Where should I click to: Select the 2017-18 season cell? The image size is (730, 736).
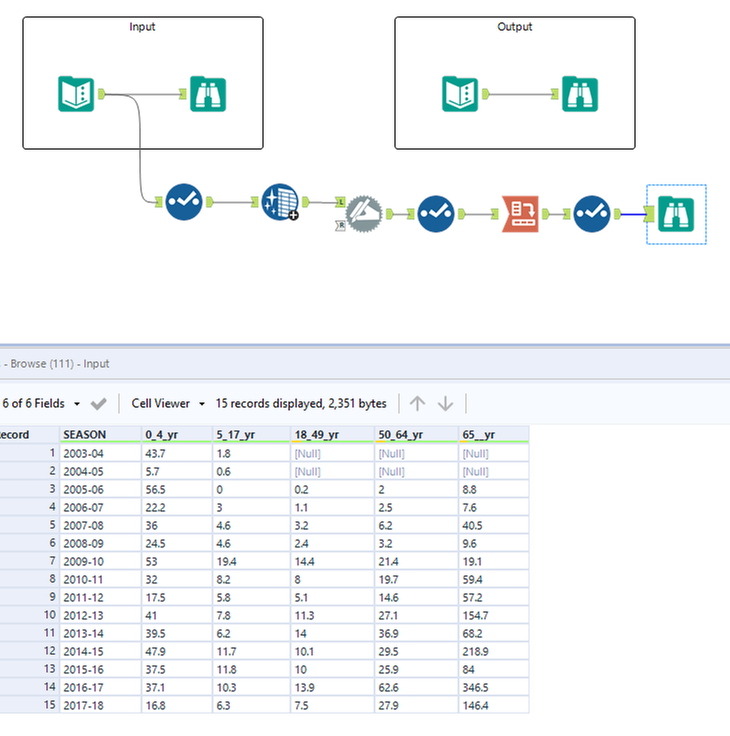[100, 705]
